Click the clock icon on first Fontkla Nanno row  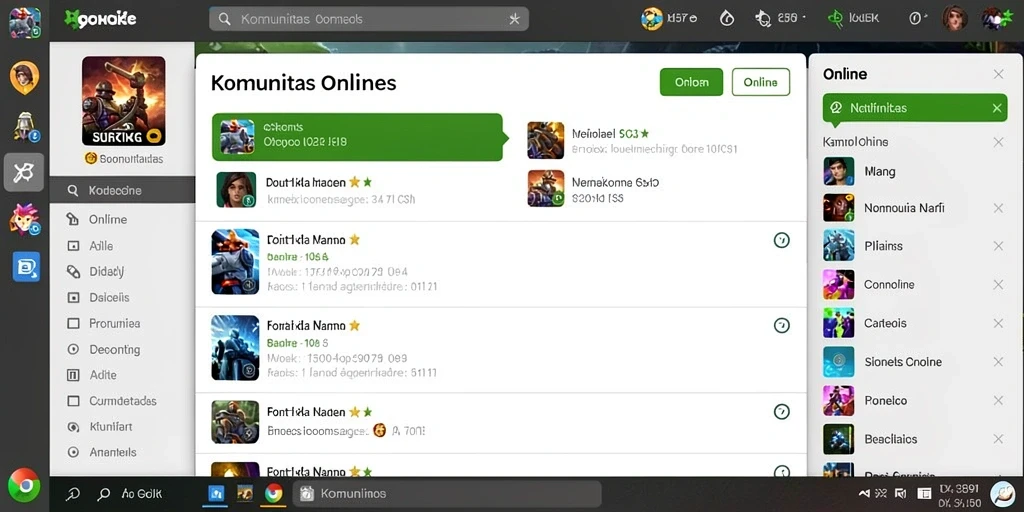(781, 240)
